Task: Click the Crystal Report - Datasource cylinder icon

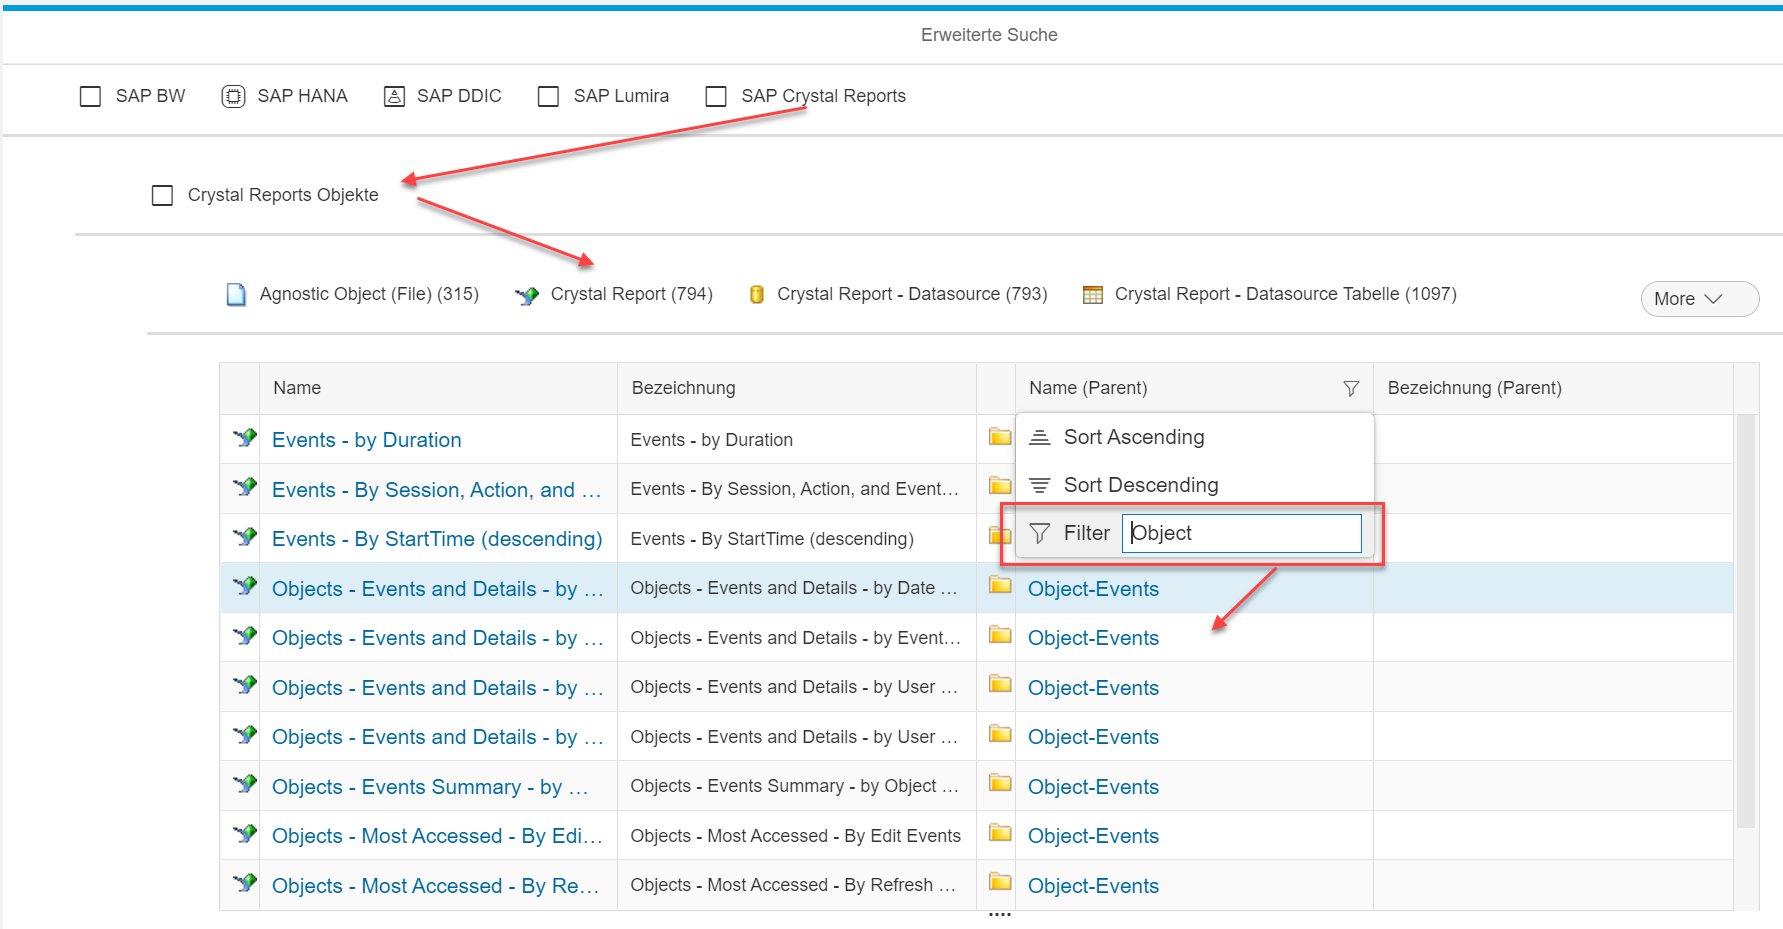Action: [x=757, y=295]
